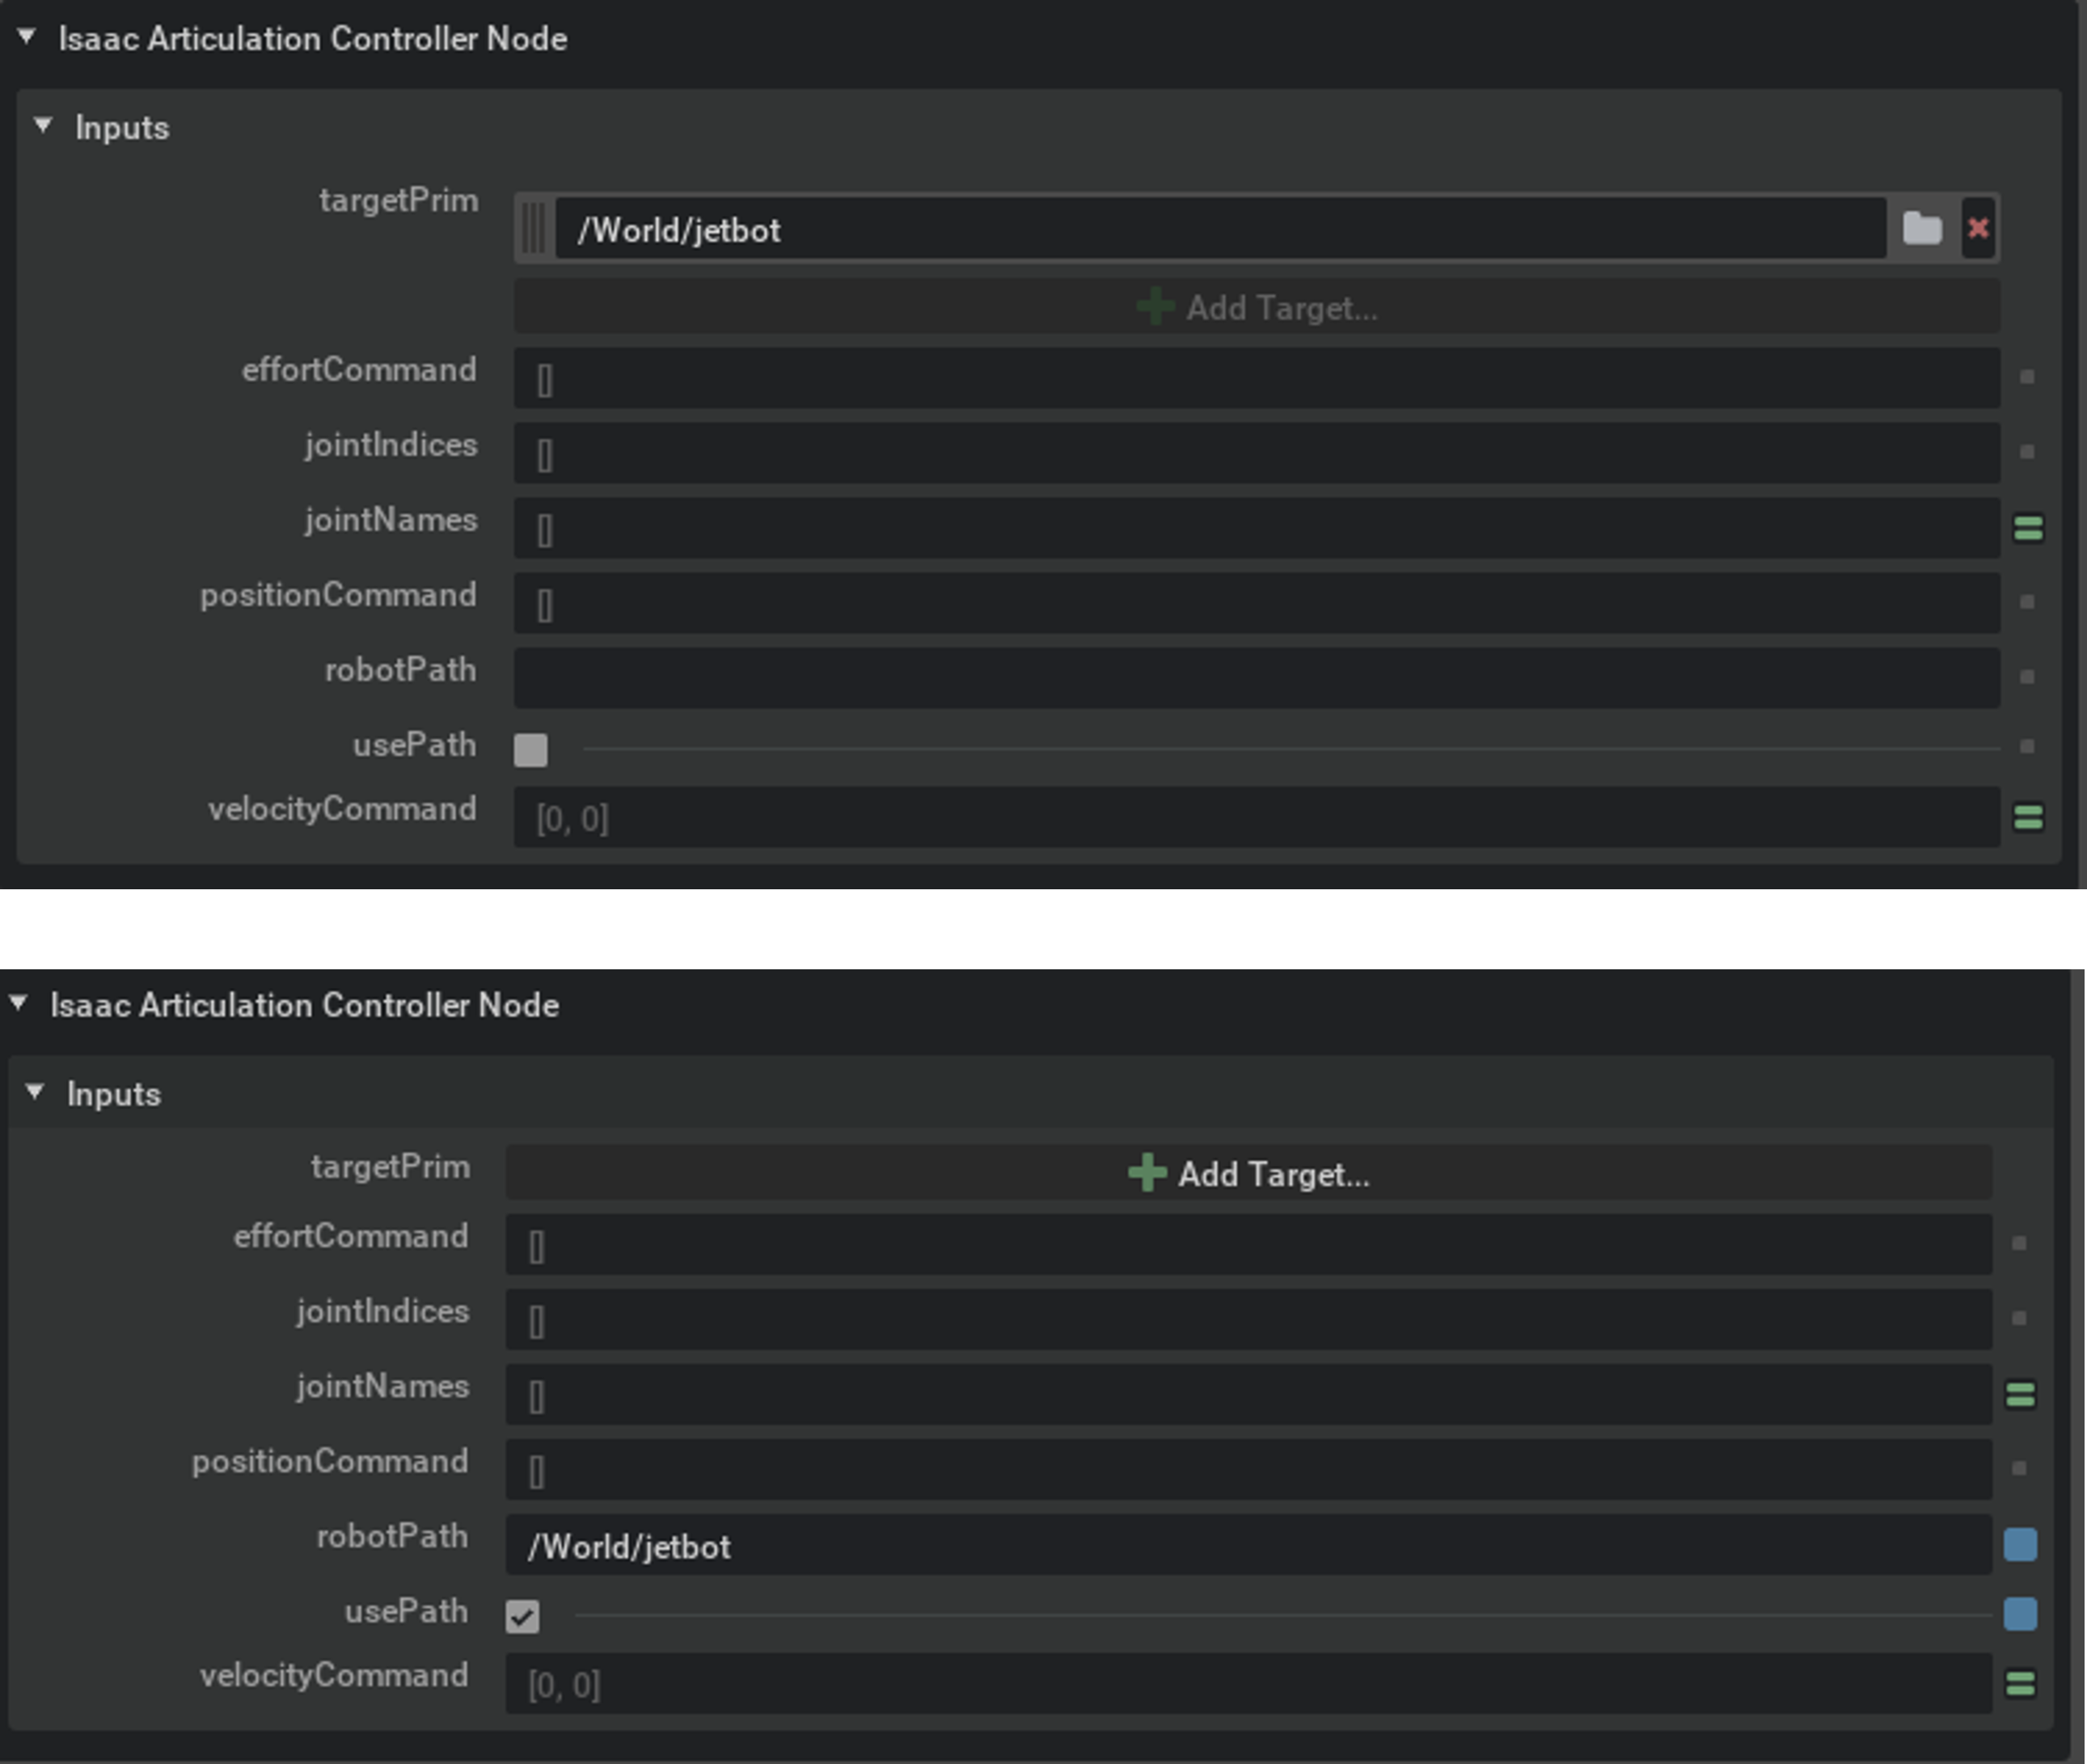Click the /World/jetbot targetPrim field in top panel
This screenshot has width=2087, height=1764.
click(1220, 229)
